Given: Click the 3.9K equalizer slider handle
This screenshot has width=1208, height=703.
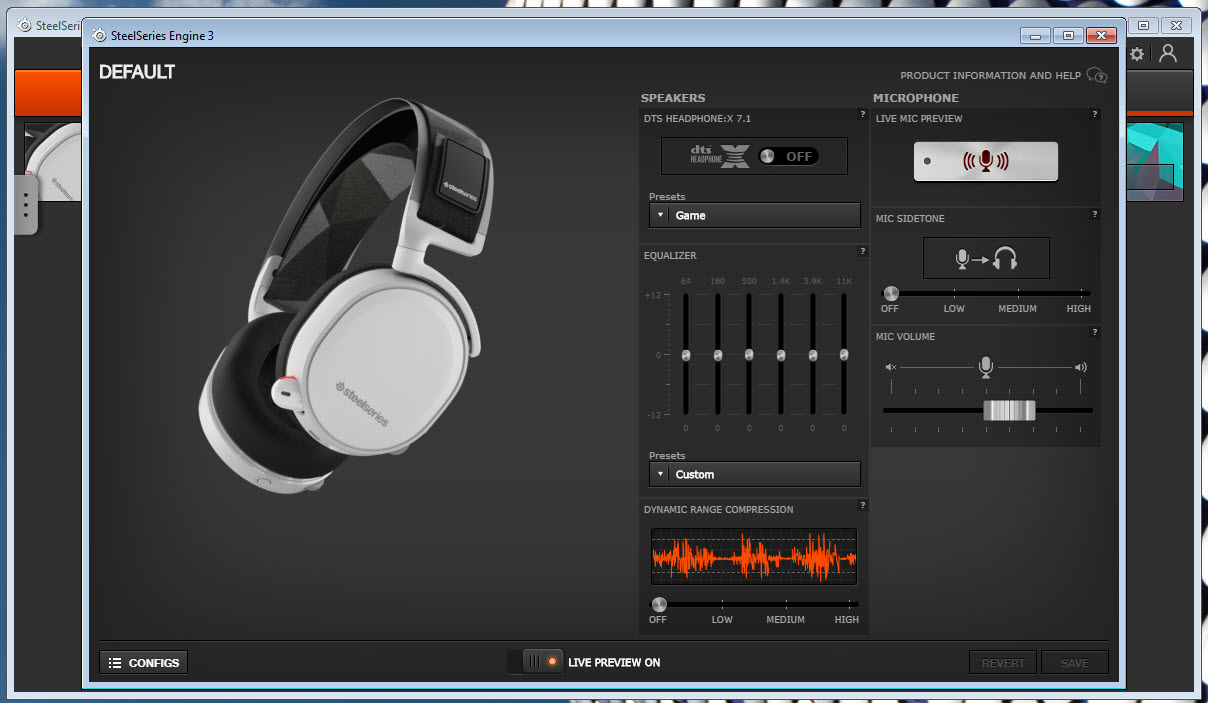Looking at the screenshot, I should (x=812, y=355).
